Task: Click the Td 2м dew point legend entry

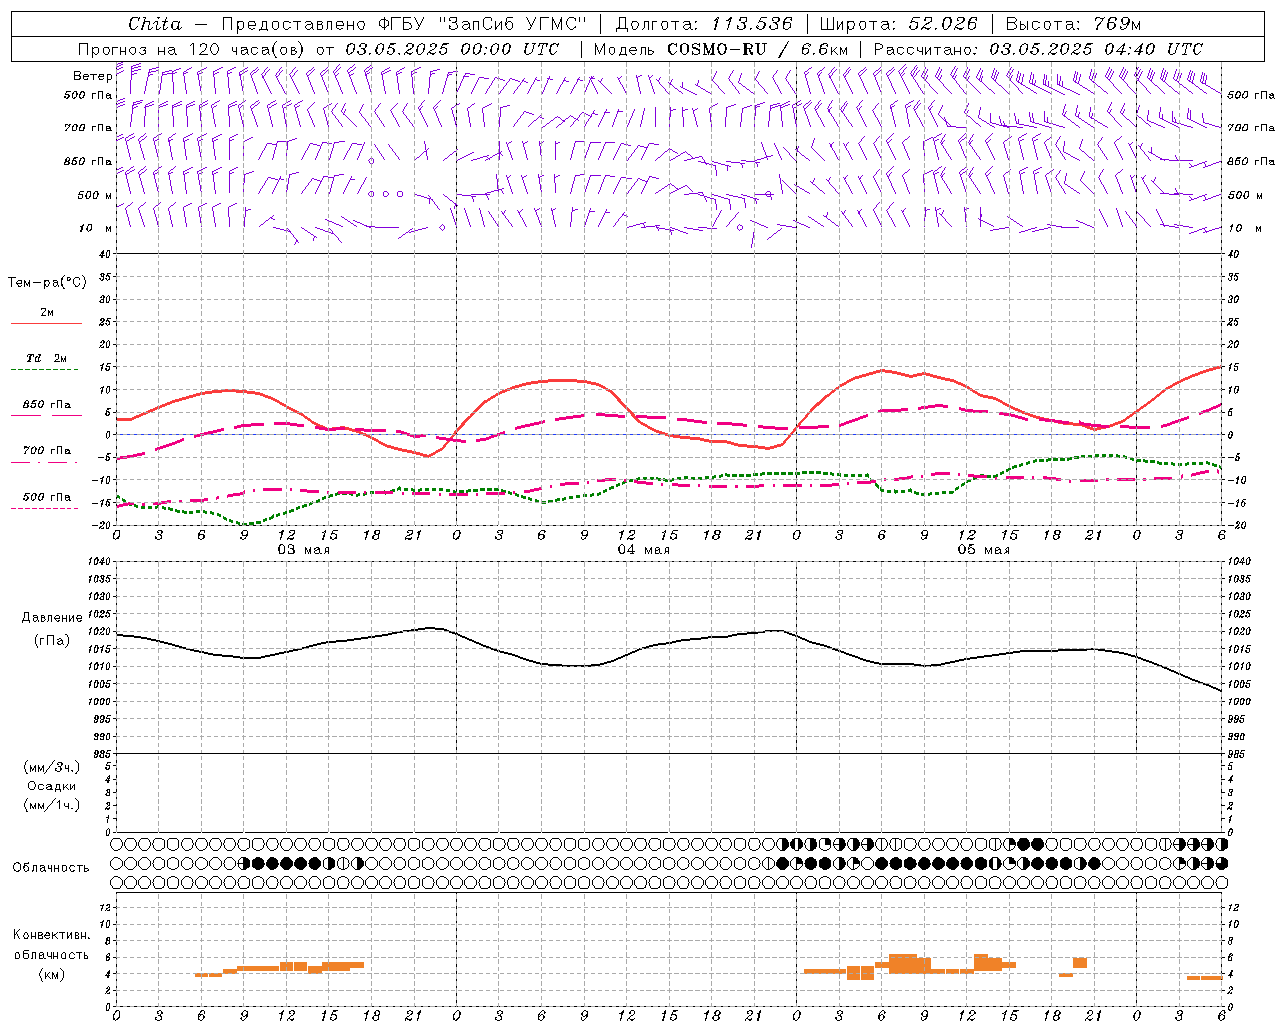Action: coord(46,358)
